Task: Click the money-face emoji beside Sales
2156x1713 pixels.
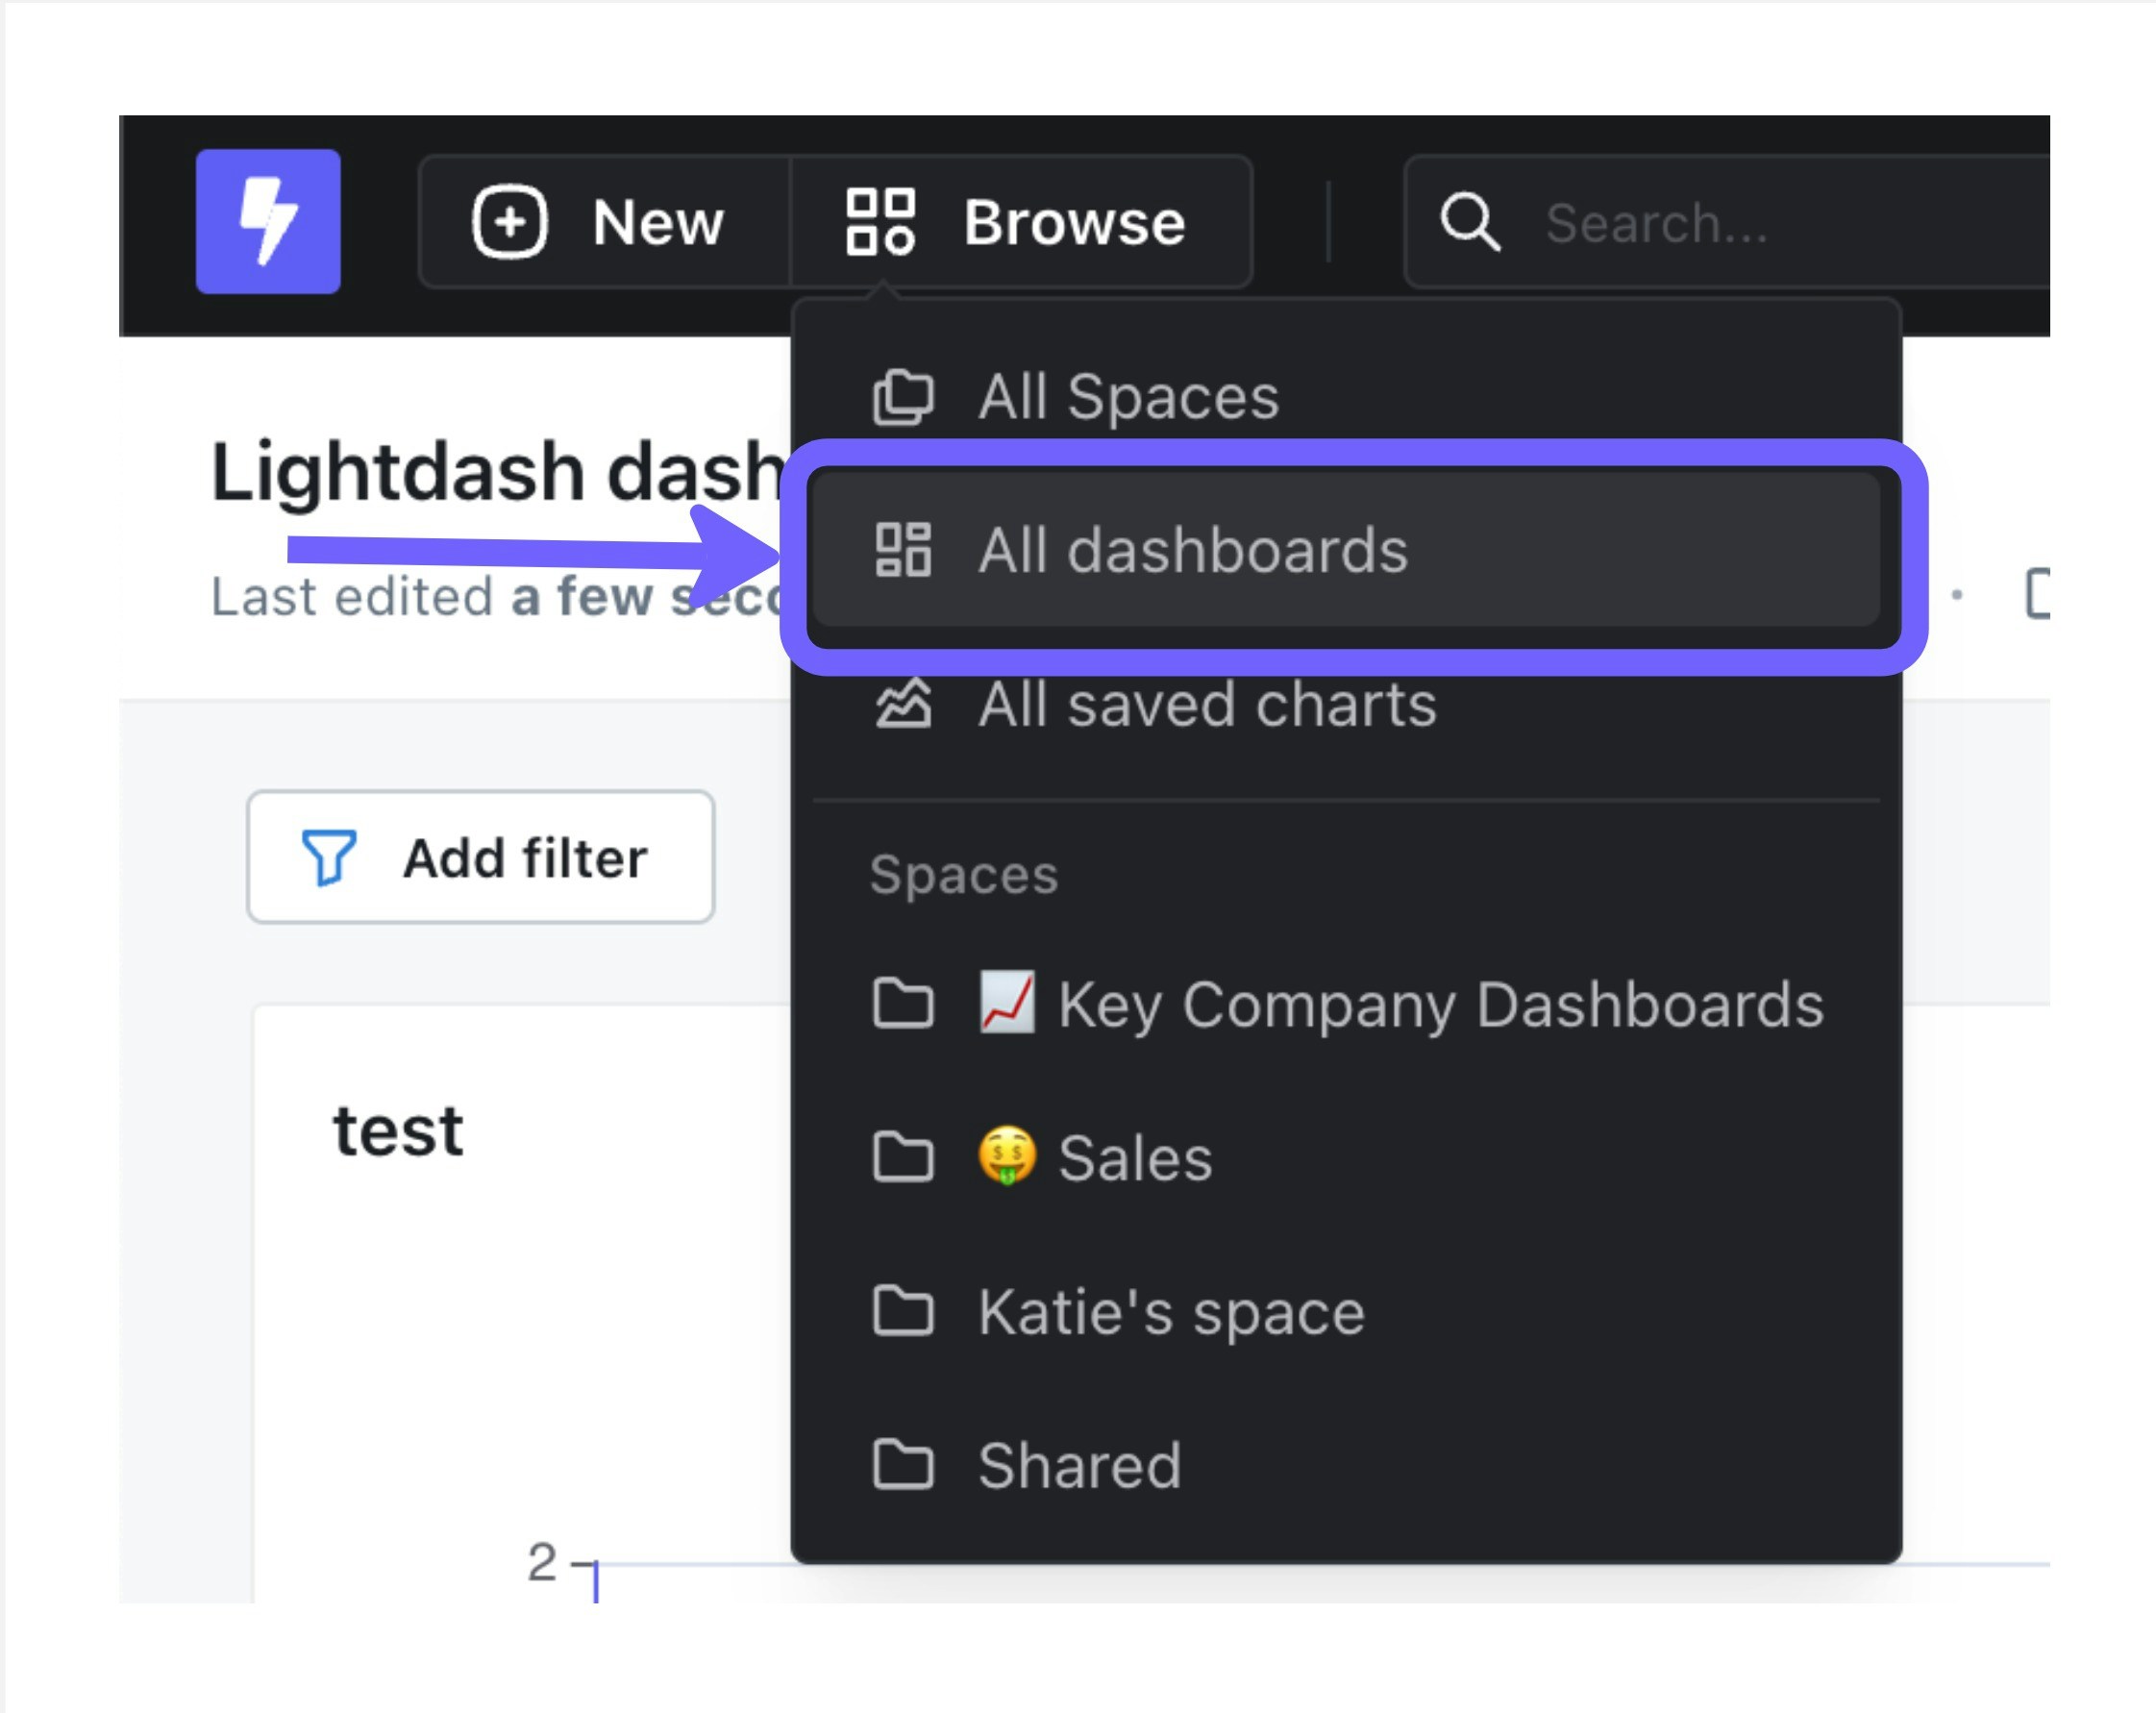Action: pyautogui.click(x=1006, y=1157)
